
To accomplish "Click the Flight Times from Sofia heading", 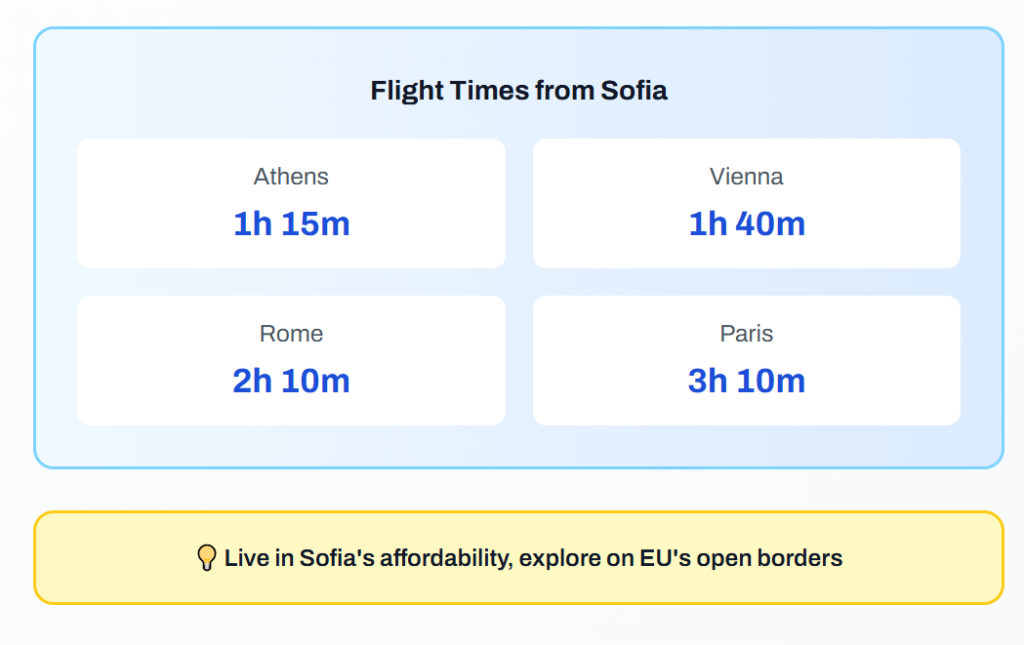I will click(x=518, y=91).
